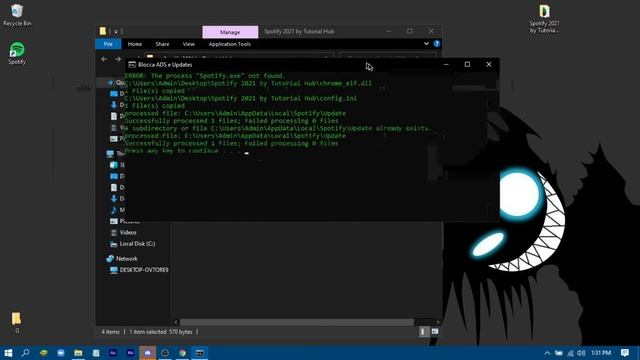Select Local Disk (C:) in navigation pane
Image resolution: width=640 pixels, height=360 pixels.
[x=137, y=244]
